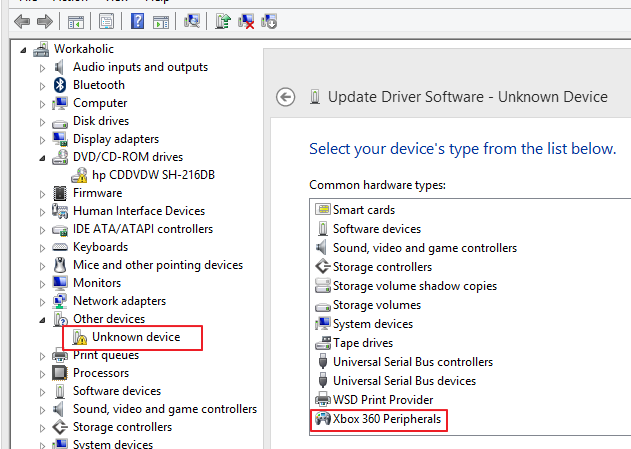Image resolution: width=631 pixels, height=449 pixels.
Task: Click the Forward arrow toolbar icon
Action: pyautogui.click(x=45, y=21)
